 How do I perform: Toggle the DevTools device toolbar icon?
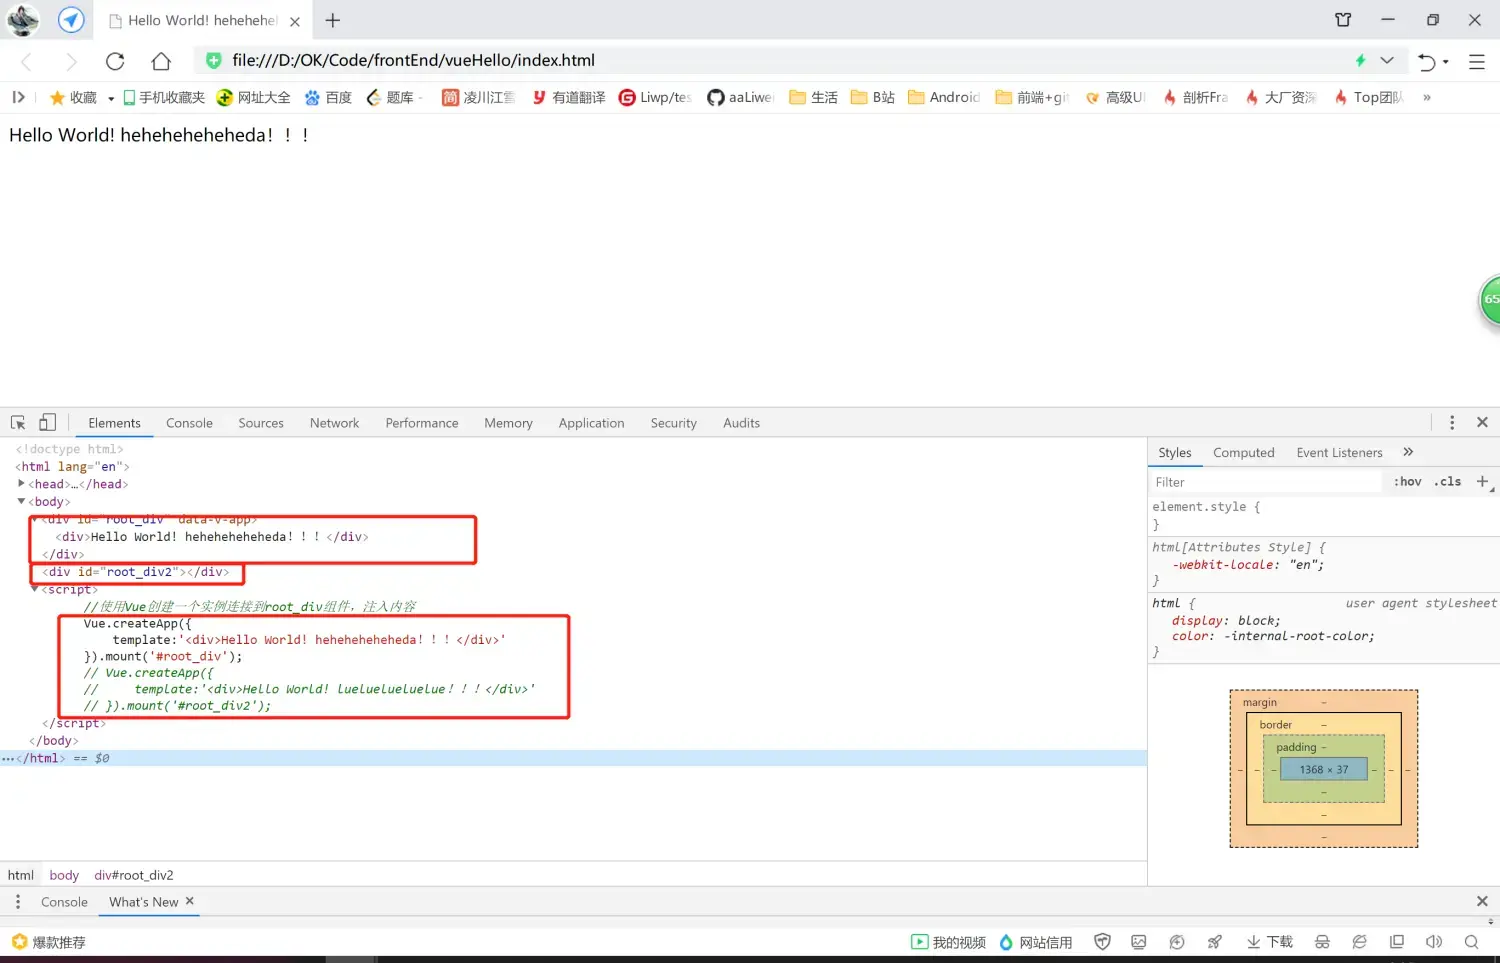click(x=47, y=423)
